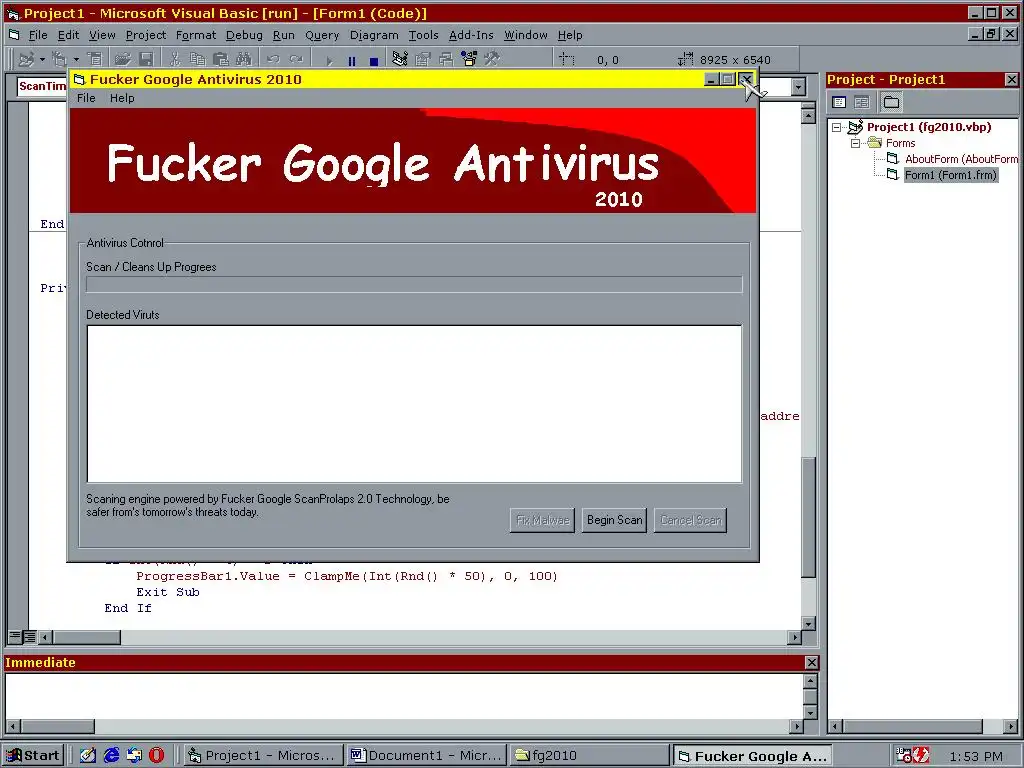The height and width of the screenshot is (768, 1024).
Task: Open the View menu
Action: pyautogui.click(x=102, y=35)
